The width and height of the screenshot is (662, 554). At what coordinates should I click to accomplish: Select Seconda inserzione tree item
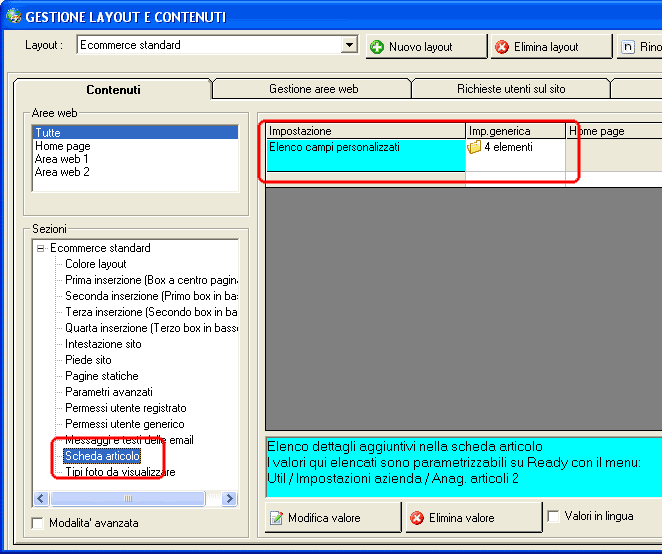click(x=151, y=296)
